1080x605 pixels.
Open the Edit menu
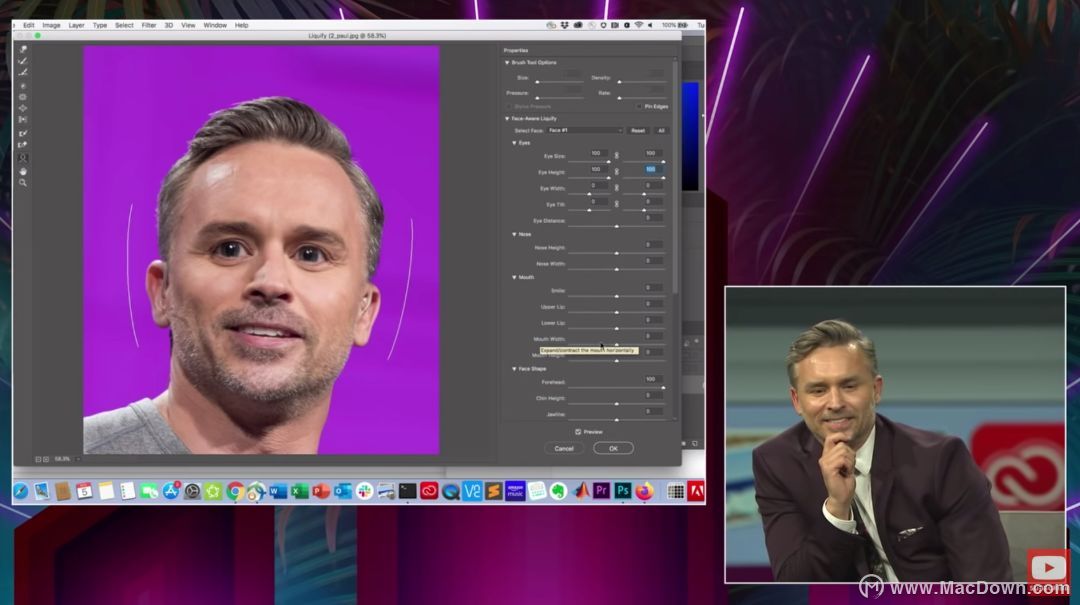point(28,25)
